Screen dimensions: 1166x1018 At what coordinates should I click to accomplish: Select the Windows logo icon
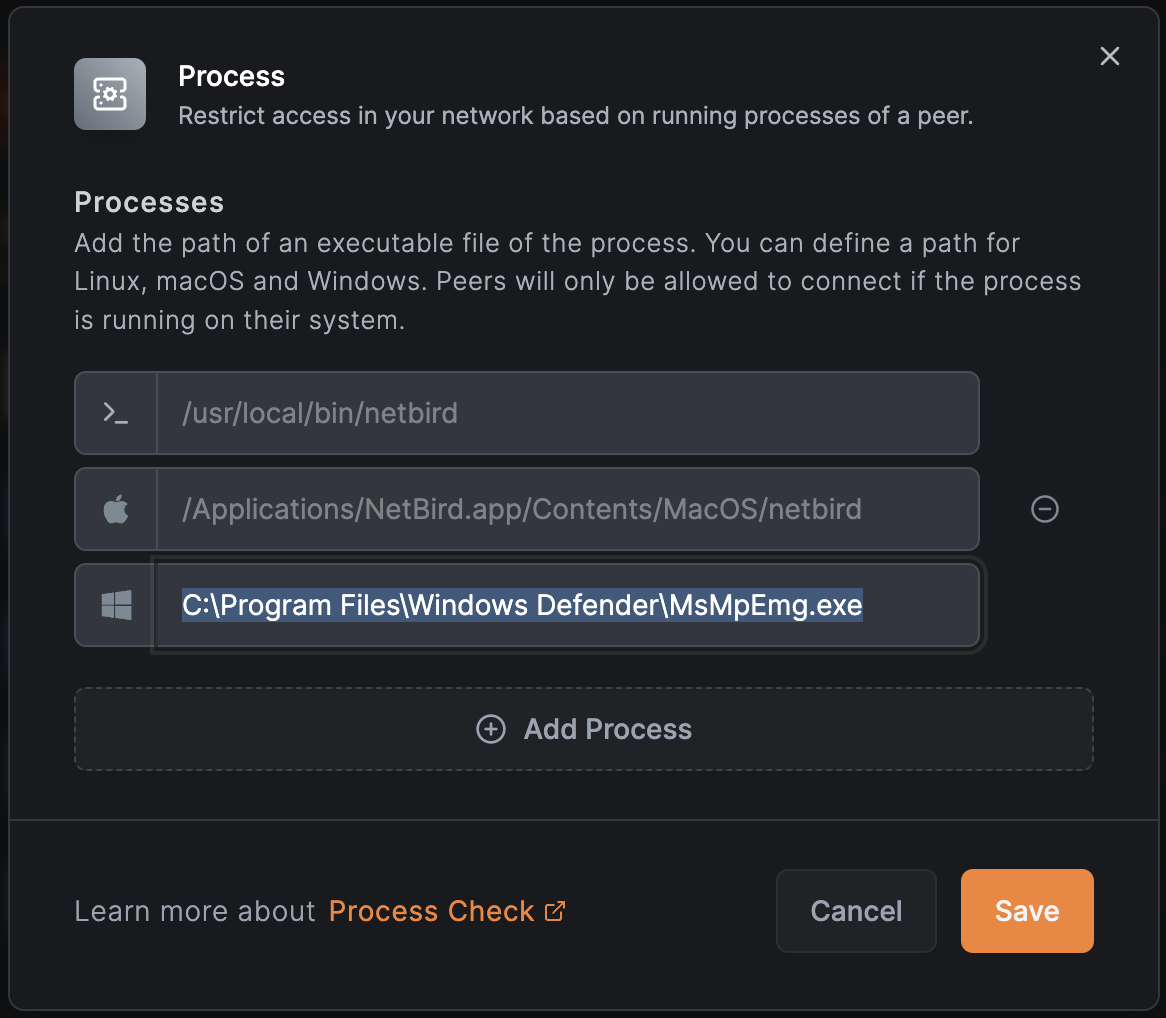click(x=115, y=605)
